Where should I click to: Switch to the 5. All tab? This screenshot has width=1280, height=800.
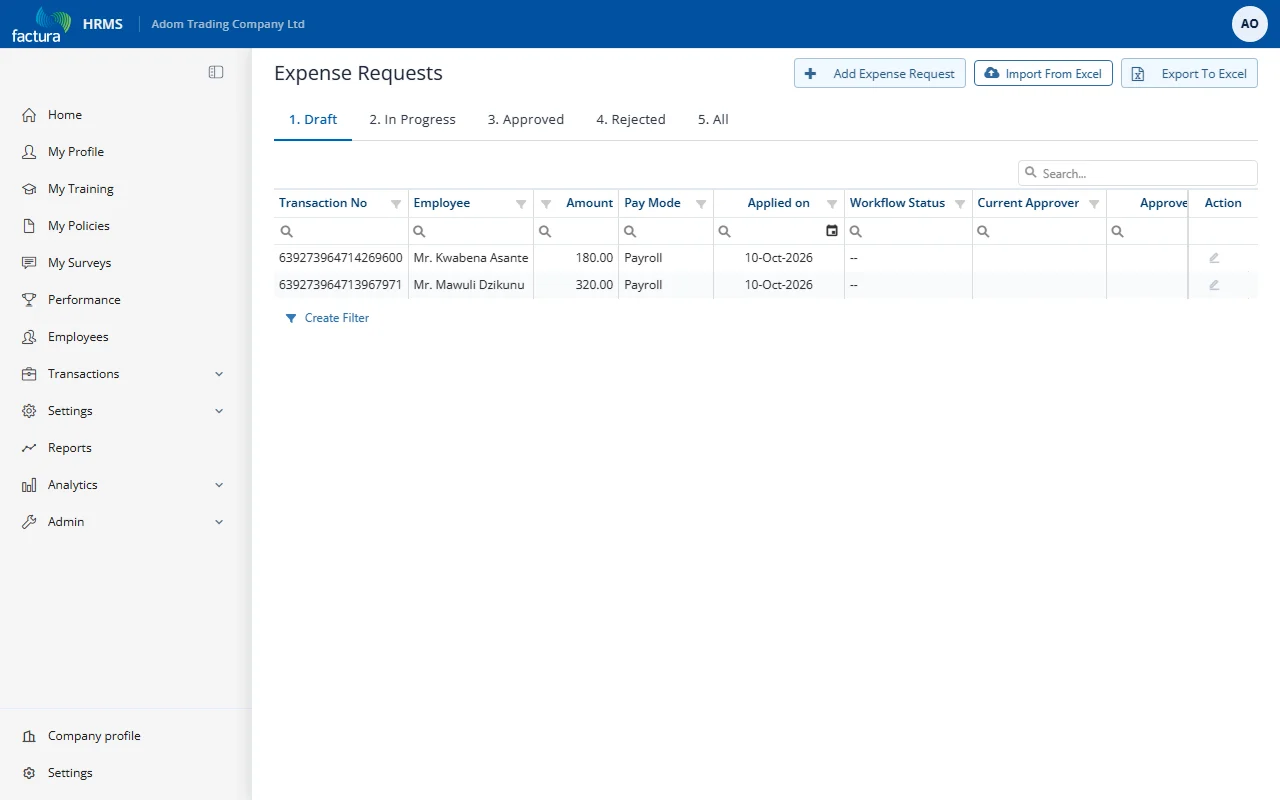[x=713, y=120]
